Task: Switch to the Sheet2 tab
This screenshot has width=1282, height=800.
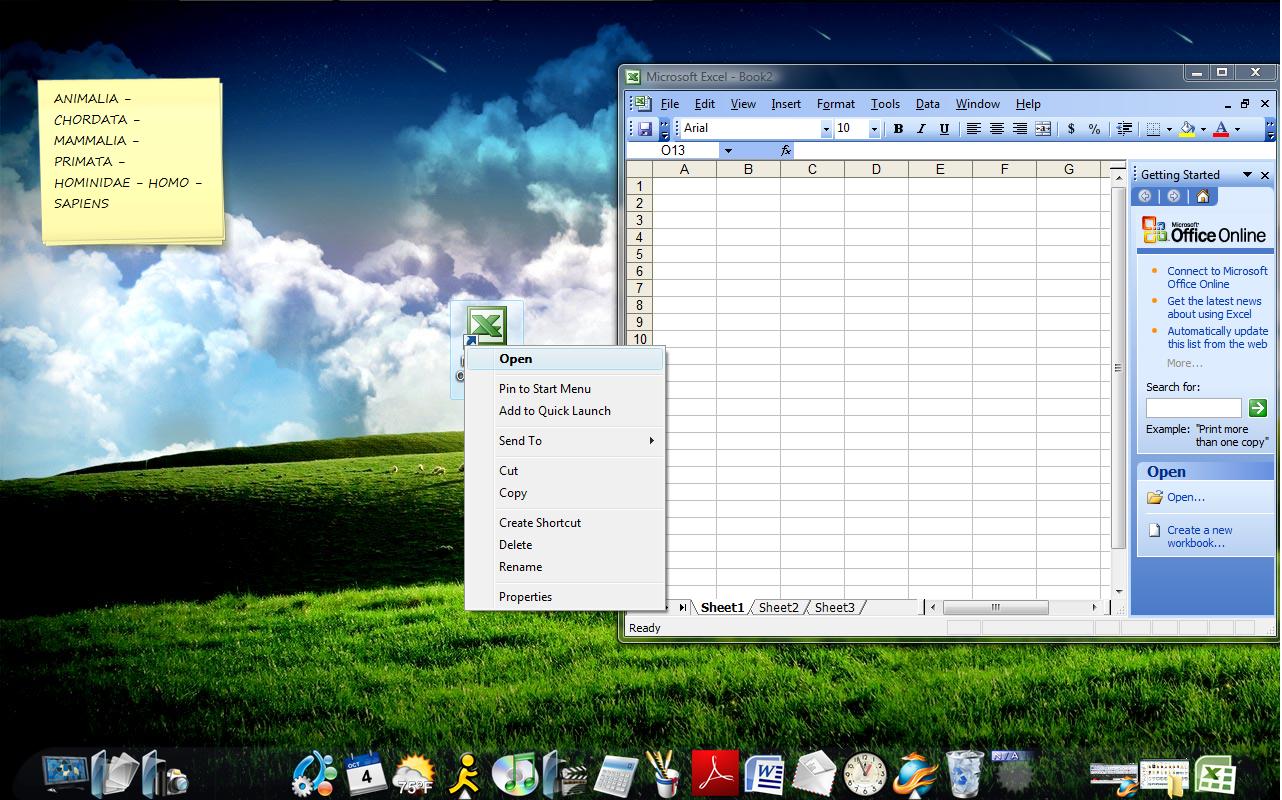Action: click(779, 607)
